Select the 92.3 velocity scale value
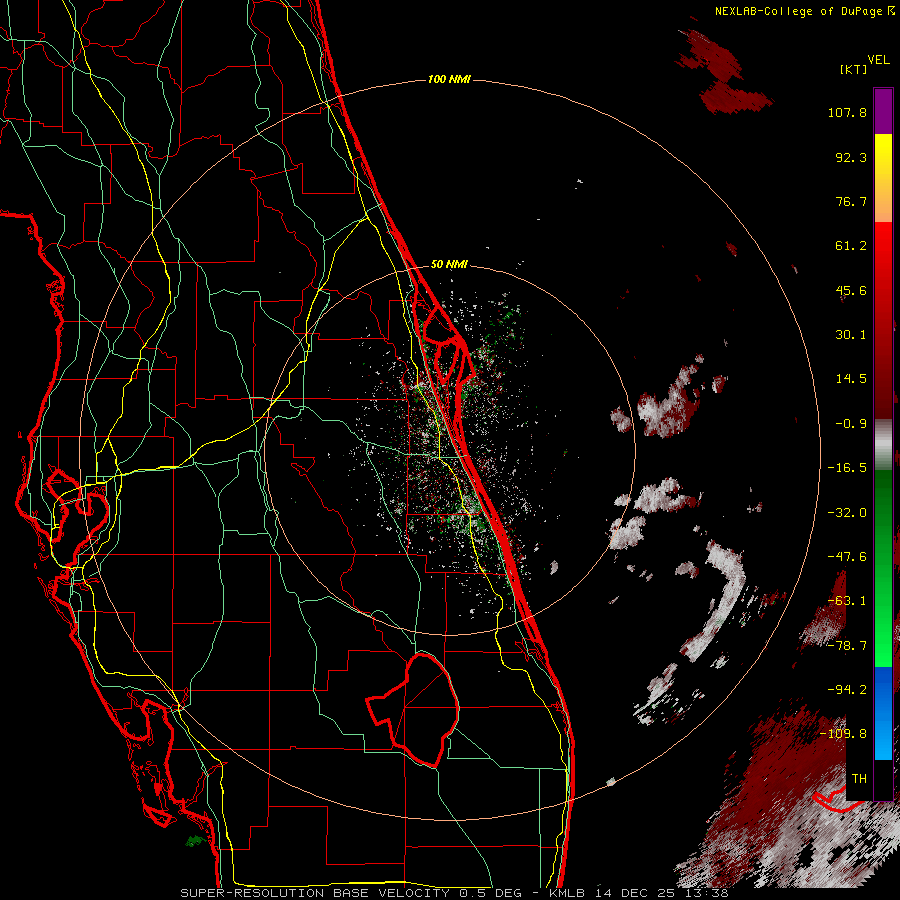Image resolution: width=900 pixels, height=900 pixels. point(851,157)
